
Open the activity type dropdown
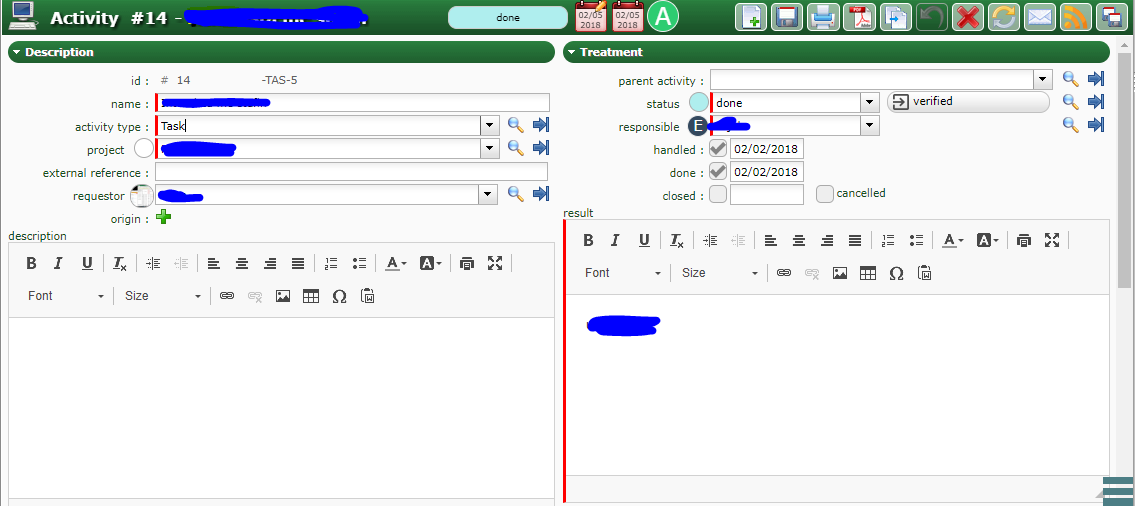point(490,125)
